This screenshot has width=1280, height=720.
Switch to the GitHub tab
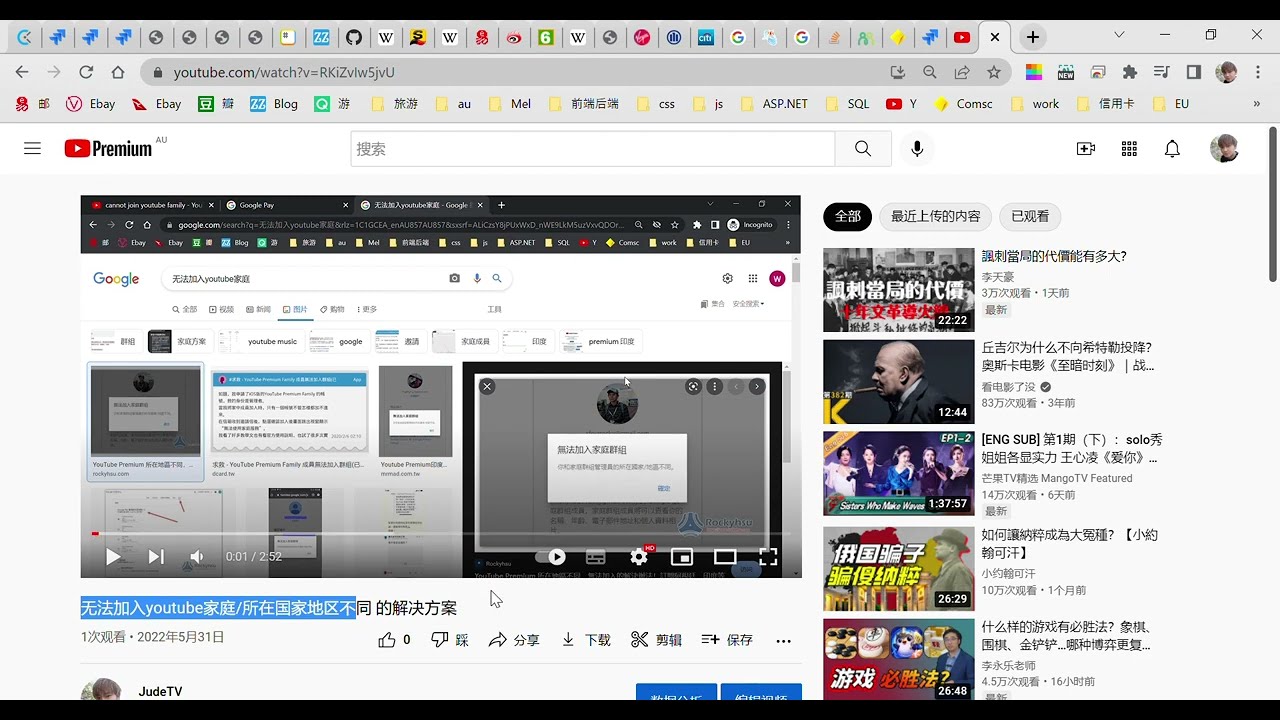[353, 37]
